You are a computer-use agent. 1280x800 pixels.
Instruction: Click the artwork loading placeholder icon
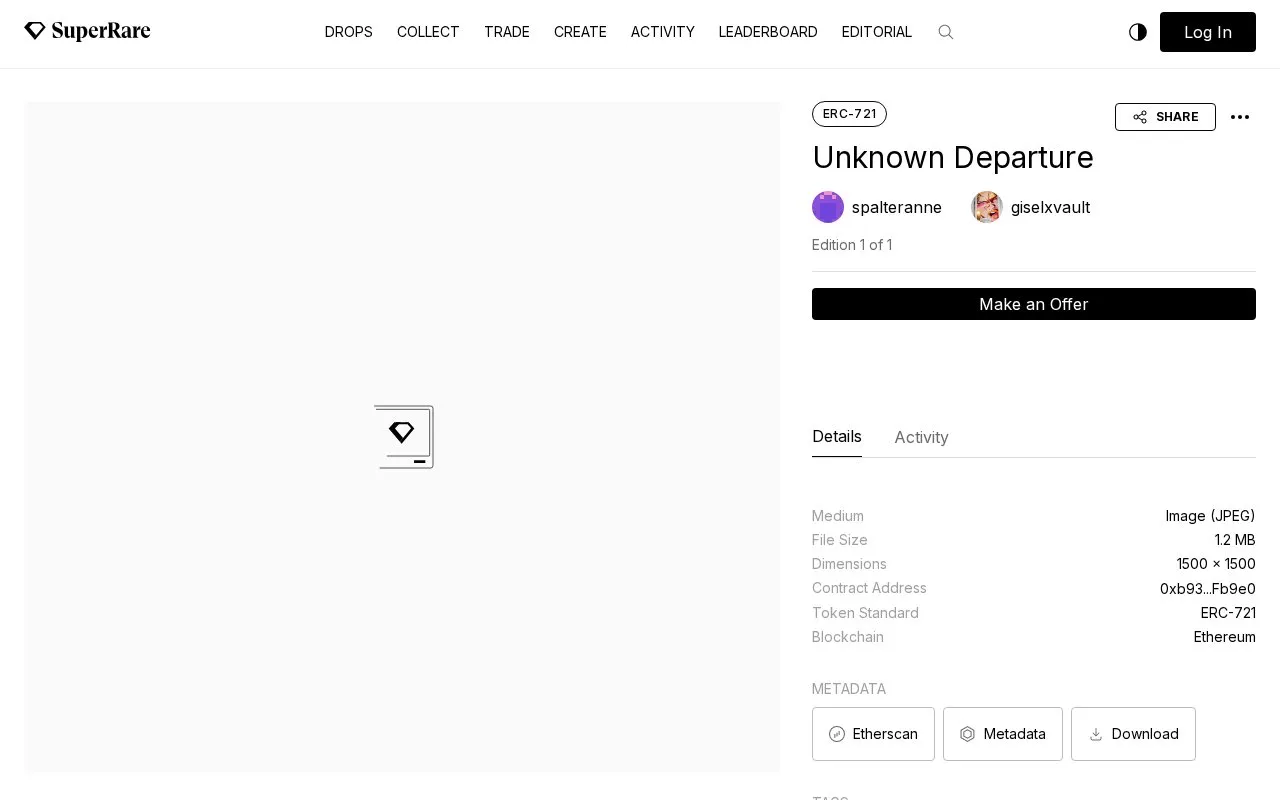403,437
